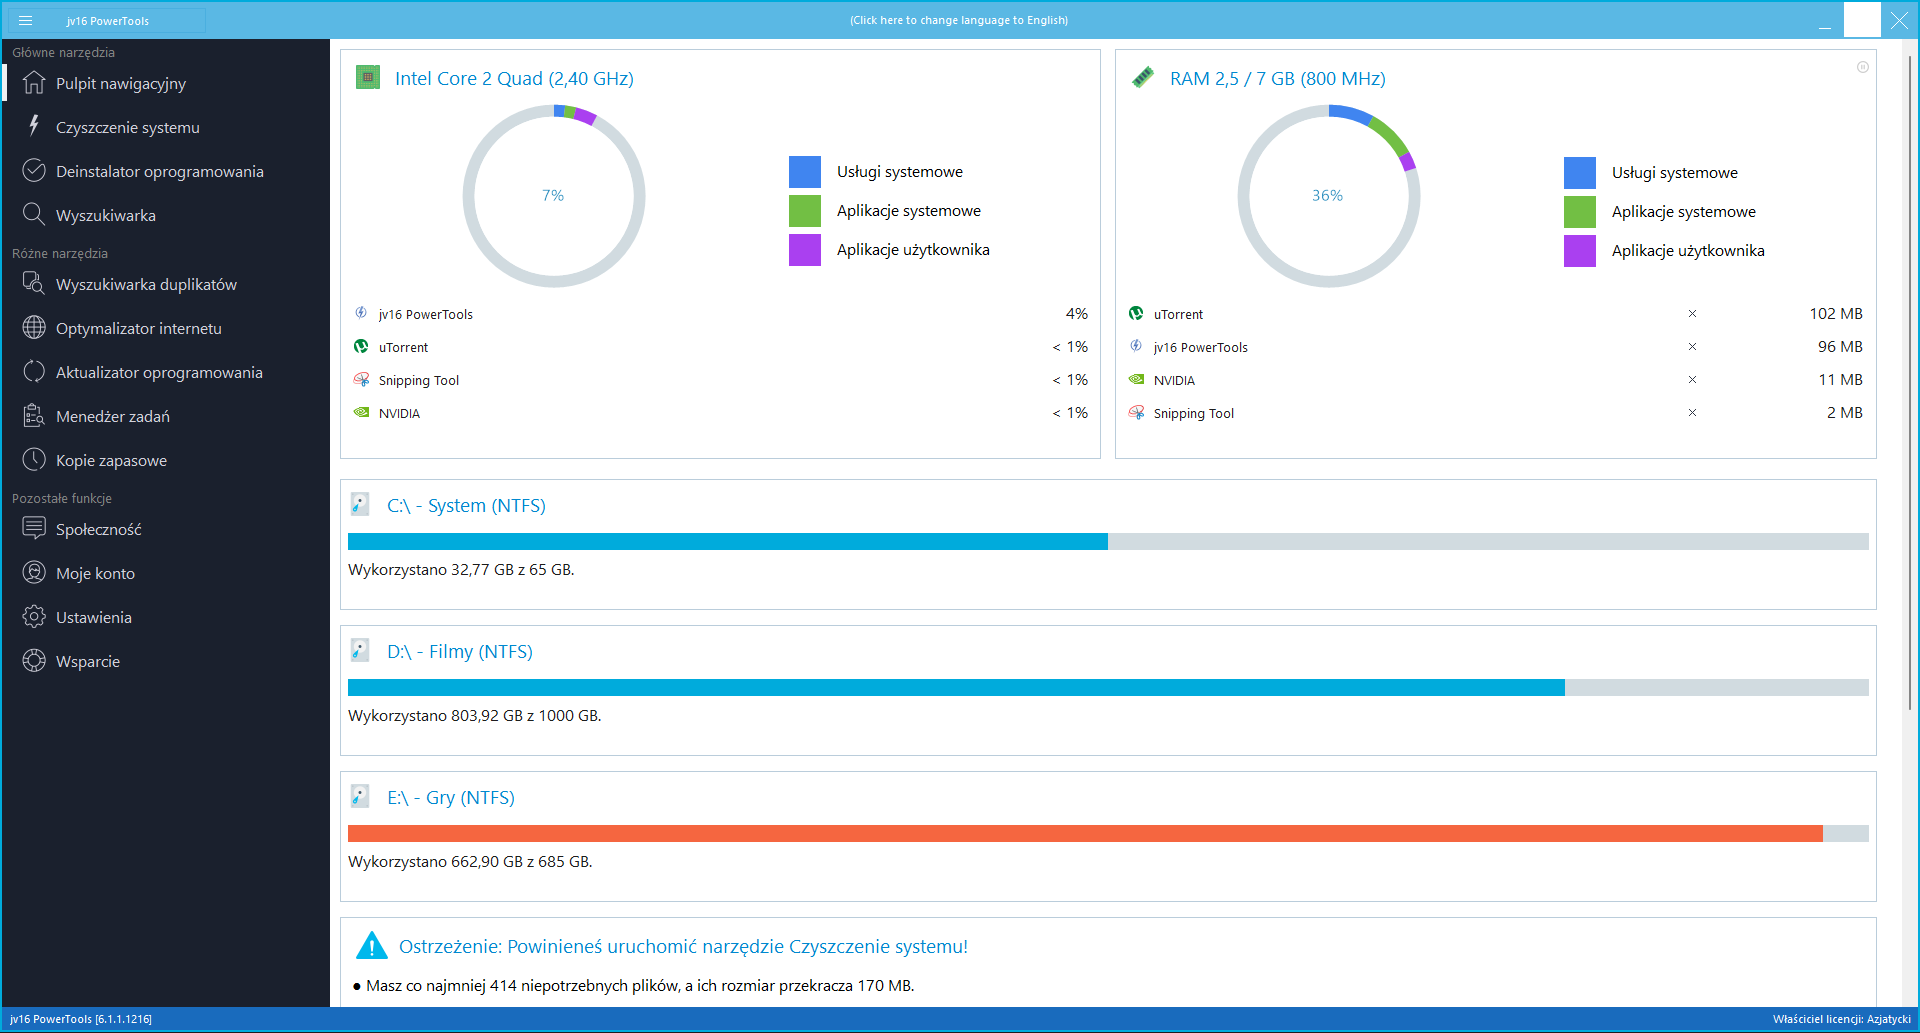Open D:\ - Filmy (NTFS) link
Viewport: 1920px width, 1033px height.
(x=460, y=651)
